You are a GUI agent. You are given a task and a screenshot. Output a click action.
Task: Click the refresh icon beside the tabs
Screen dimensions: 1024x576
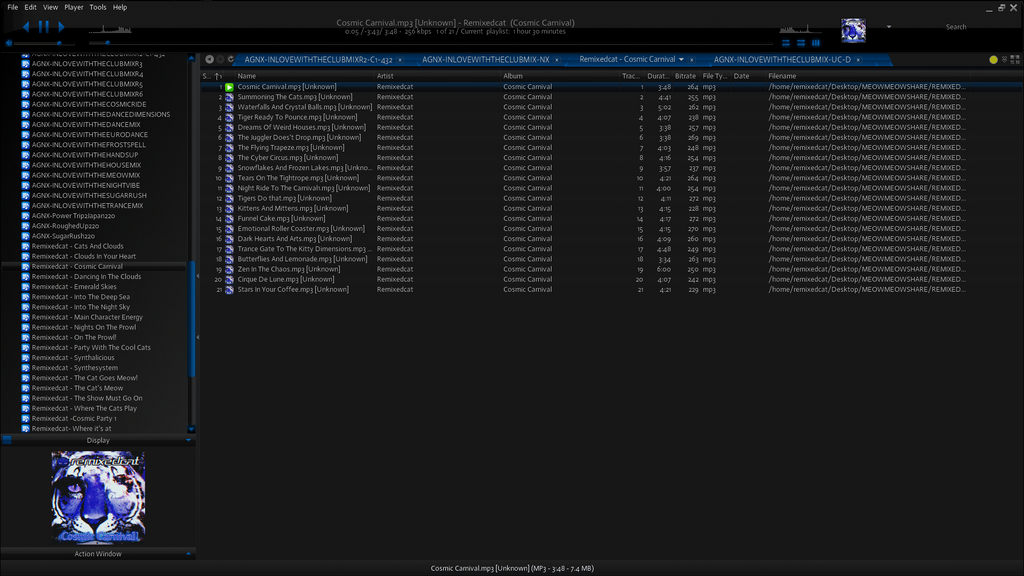pos(231,59)
